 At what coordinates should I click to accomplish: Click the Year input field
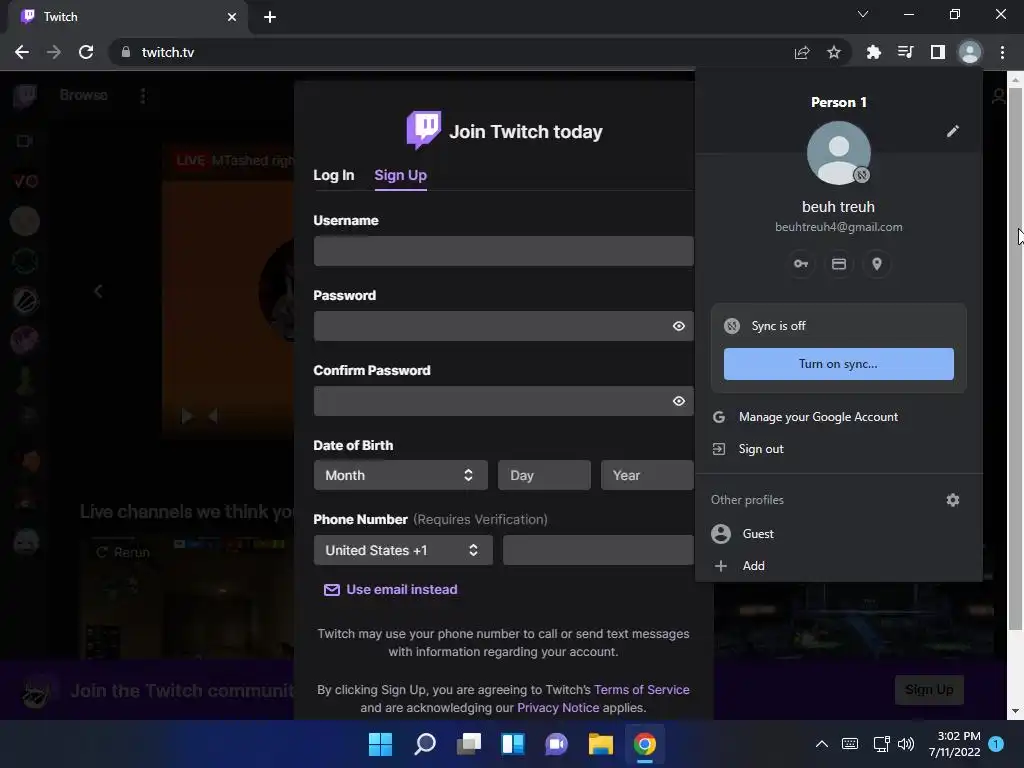click(647, 475)
